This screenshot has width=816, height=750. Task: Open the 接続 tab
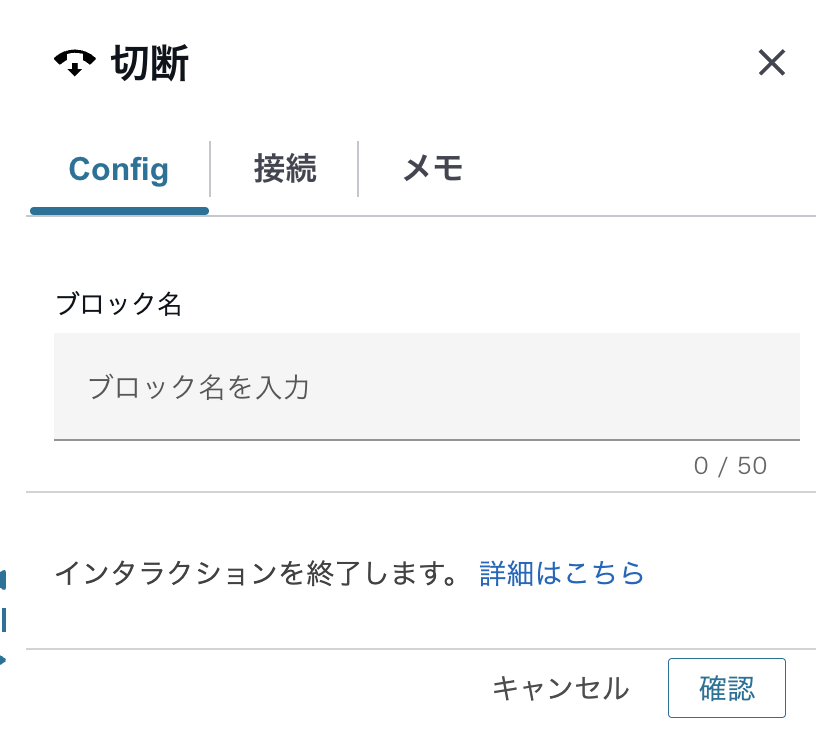(x=285, y=169)
